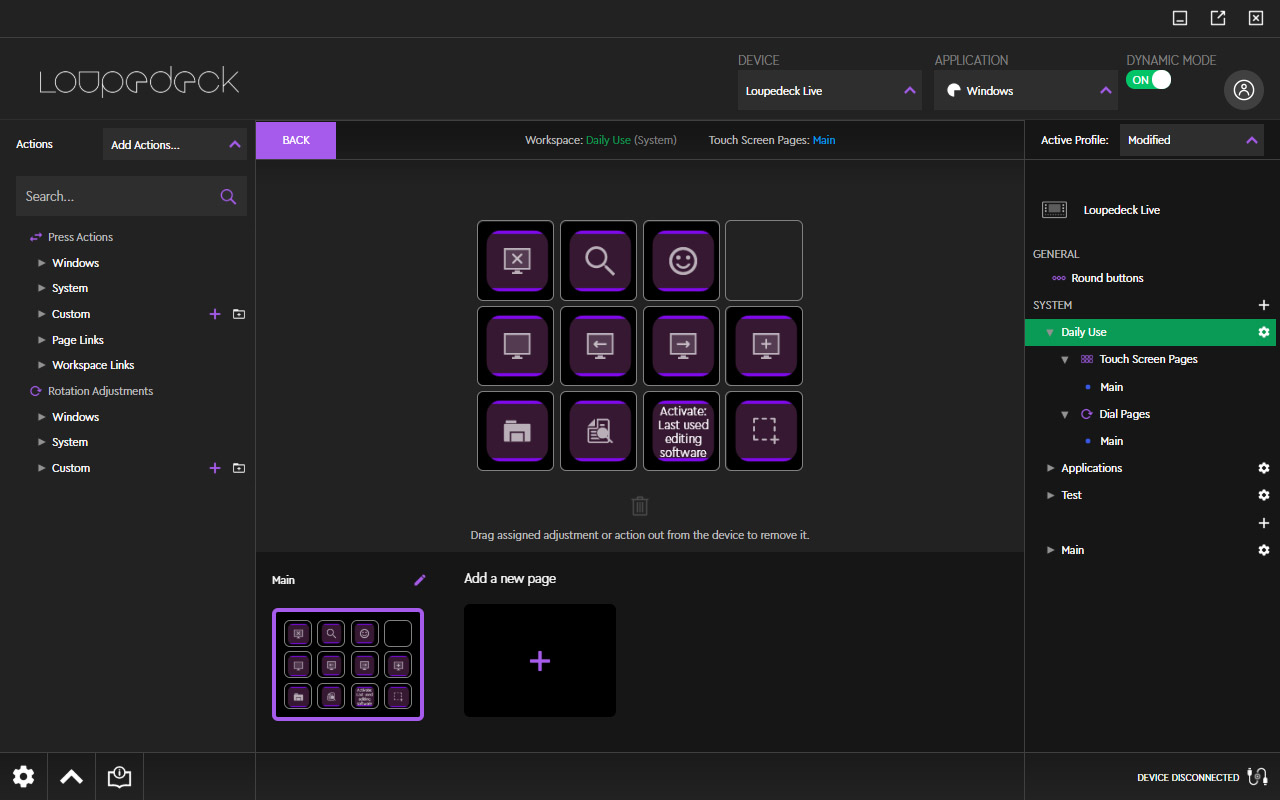Collapse the Daily Use workspace
The image size is (1280, 800).
(x=1050, y=332)
